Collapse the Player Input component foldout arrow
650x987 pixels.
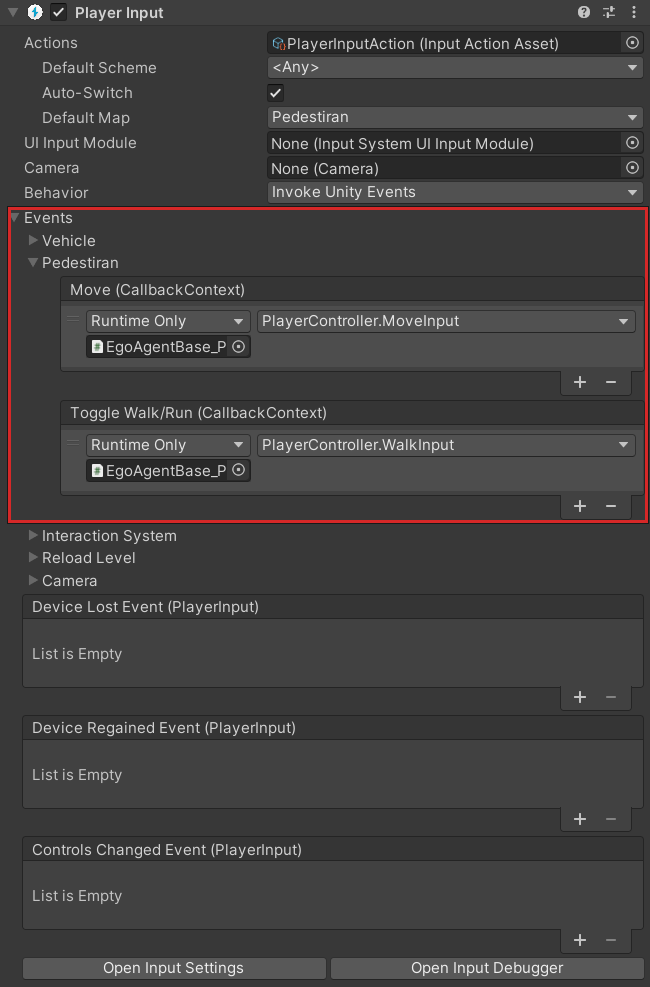click(13, 13)
